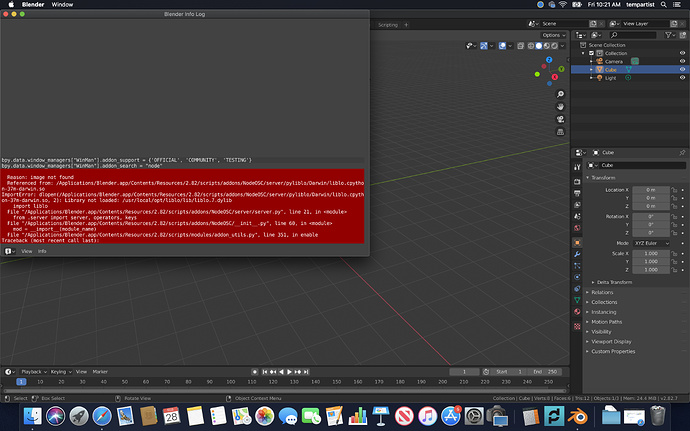690x431 pixels.
Task: Switch to the Scripting workspace tab
Action: click(x=388, y=25)
